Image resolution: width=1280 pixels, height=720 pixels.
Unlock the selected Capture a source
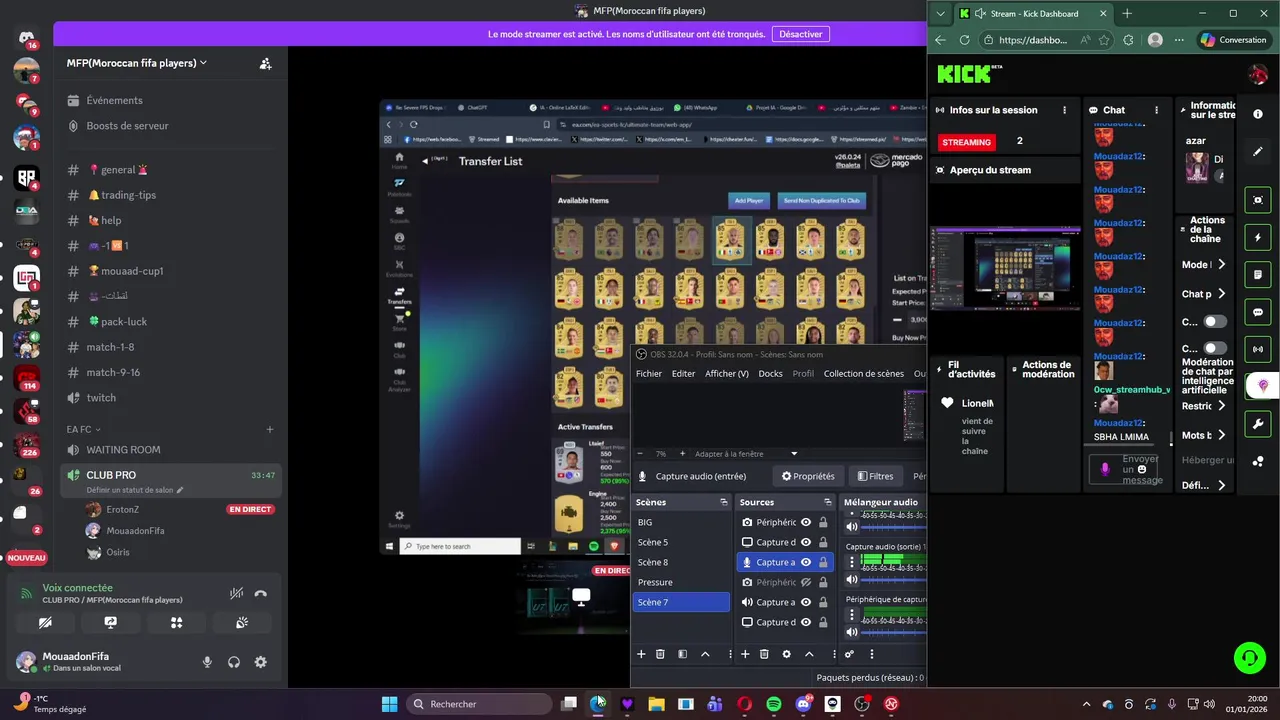tap(823, 562)
